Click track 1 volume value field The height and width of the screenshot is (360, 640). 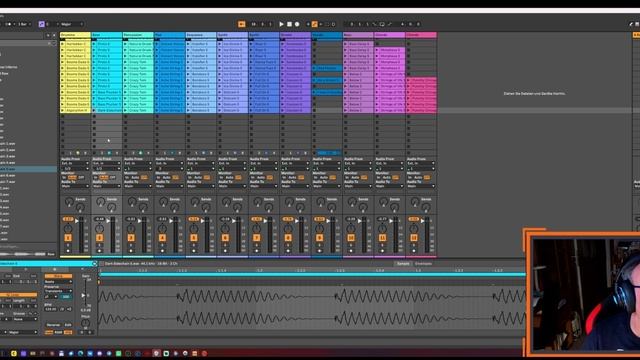[x=68, y=219]
